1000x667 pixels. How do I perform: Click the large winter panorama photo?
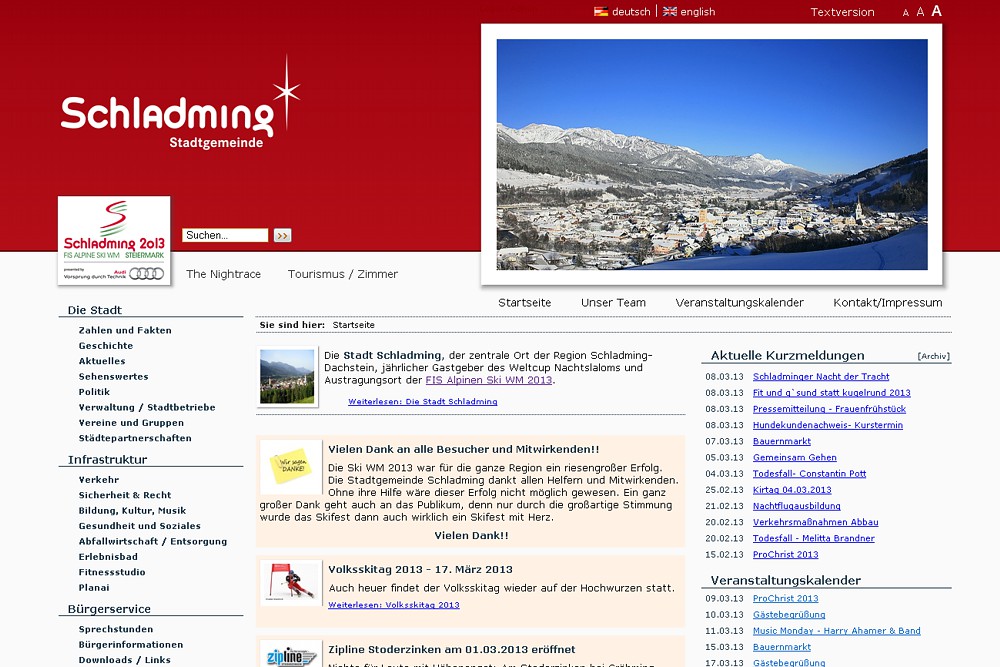(x=712, y=154)
